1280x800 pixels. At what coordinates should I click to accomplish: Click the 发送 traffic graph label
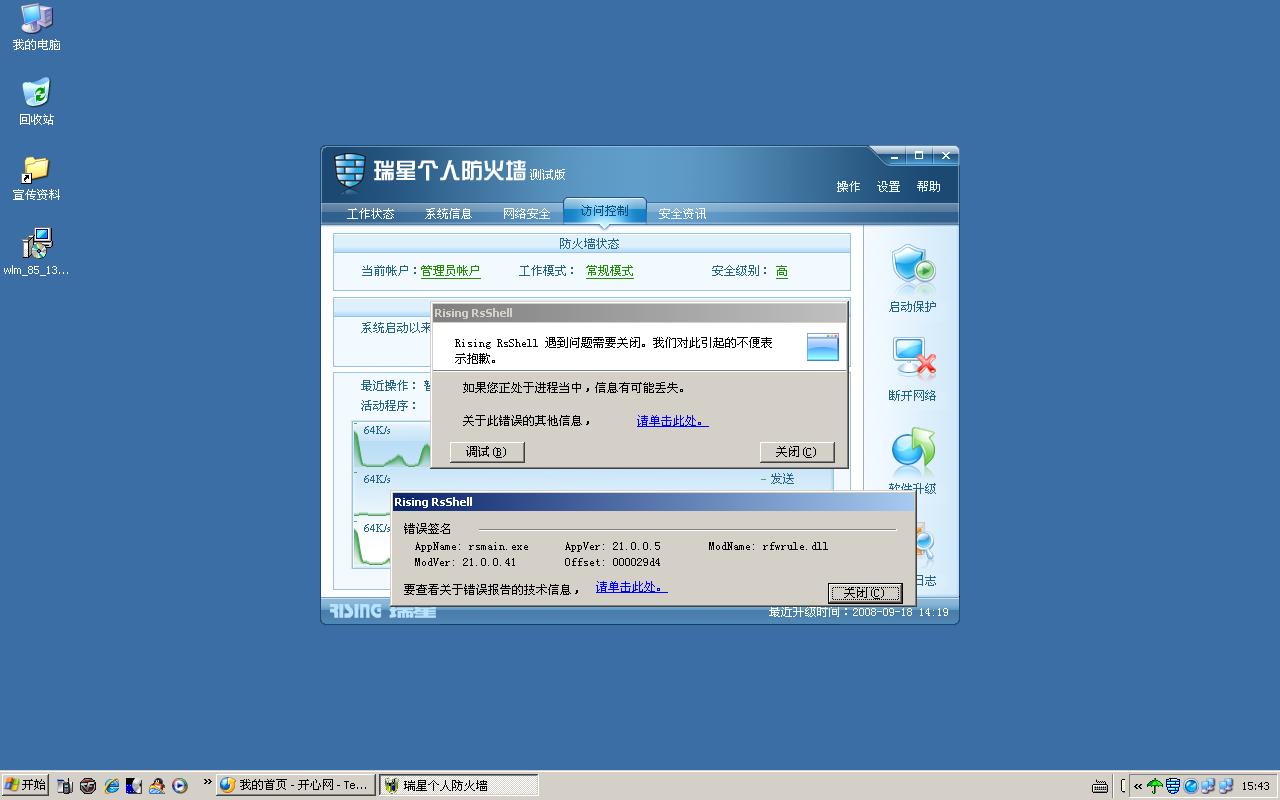777,479
